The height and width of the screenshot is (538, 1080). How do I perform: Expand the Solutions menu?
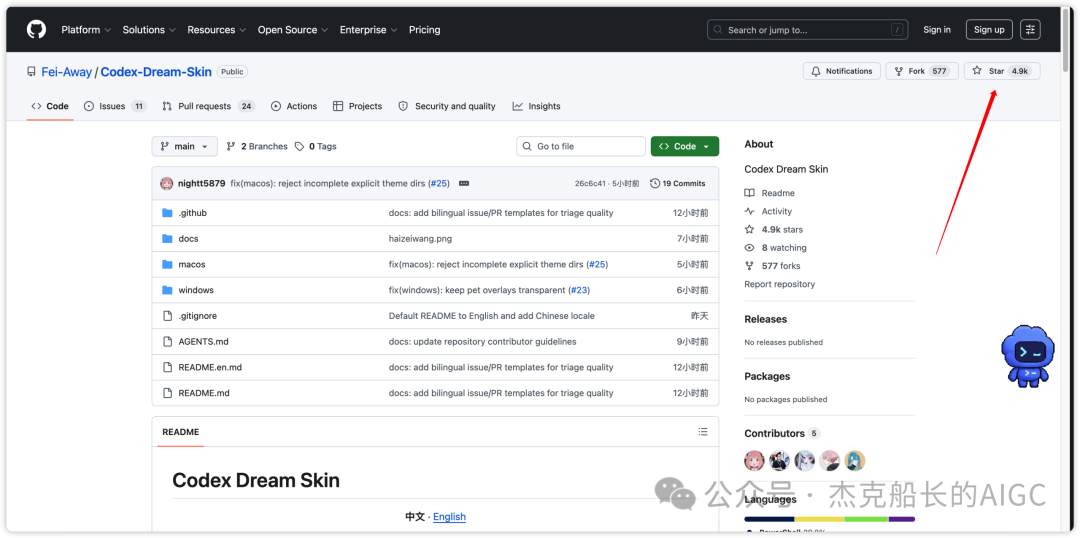[x=149, y=30]
